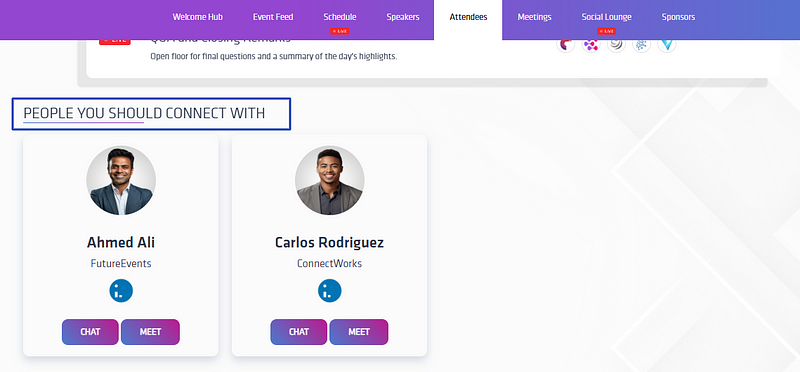Viewport: 800px width, 372px height.
Task: Start a chat with Carlos Rodriguez
Action: pyautogui.click(x=298, y=332)
